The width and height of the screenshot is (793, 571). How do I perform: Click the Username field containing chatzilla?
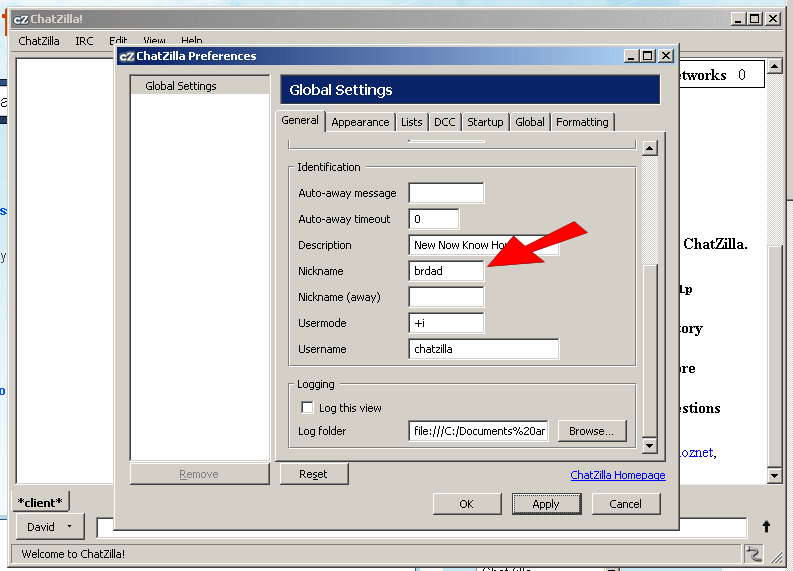[x=484, y=349]
